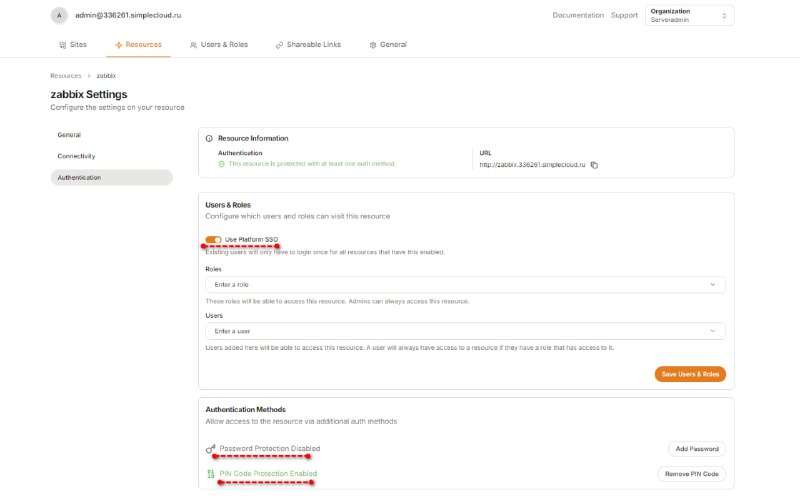The image size is (800, 499).
Task: Click the Resources tab icon
Action: click(118, 45)
